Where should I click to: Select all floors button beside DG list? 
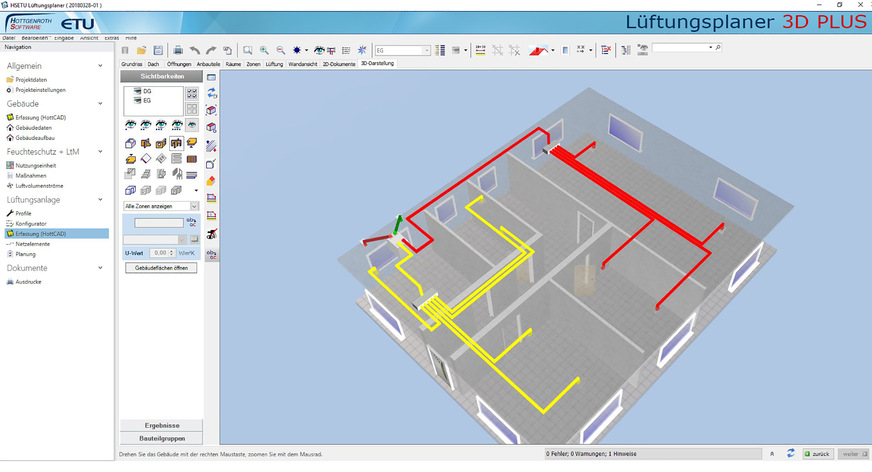(191, 92)
